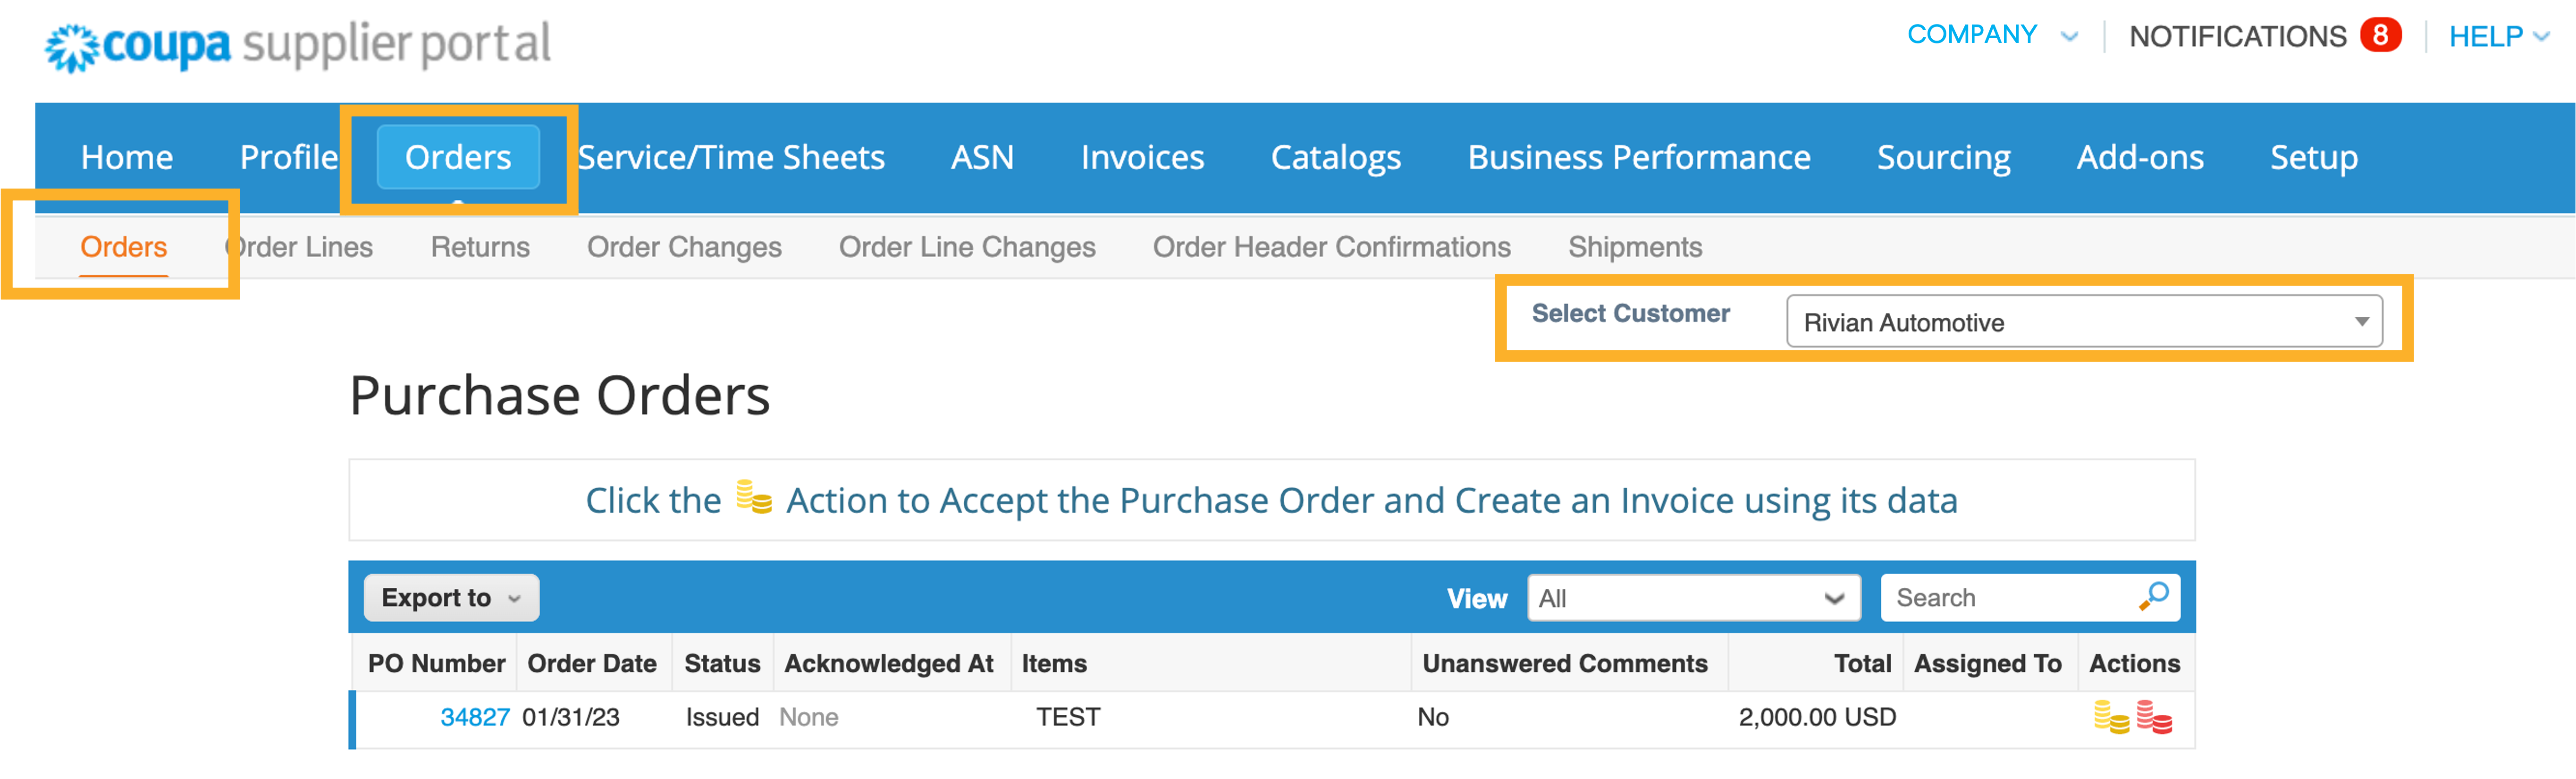This screenshot has height=779, width=2576.
Task: Expand the Export to menu
Action: (451, 598)
